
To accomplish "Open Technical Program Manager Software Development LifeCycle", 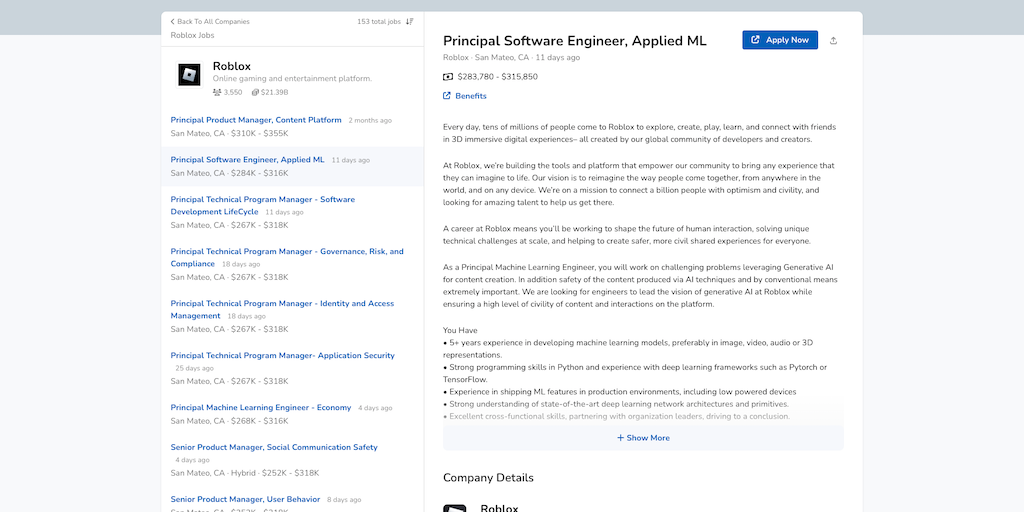I will [262, 200].
